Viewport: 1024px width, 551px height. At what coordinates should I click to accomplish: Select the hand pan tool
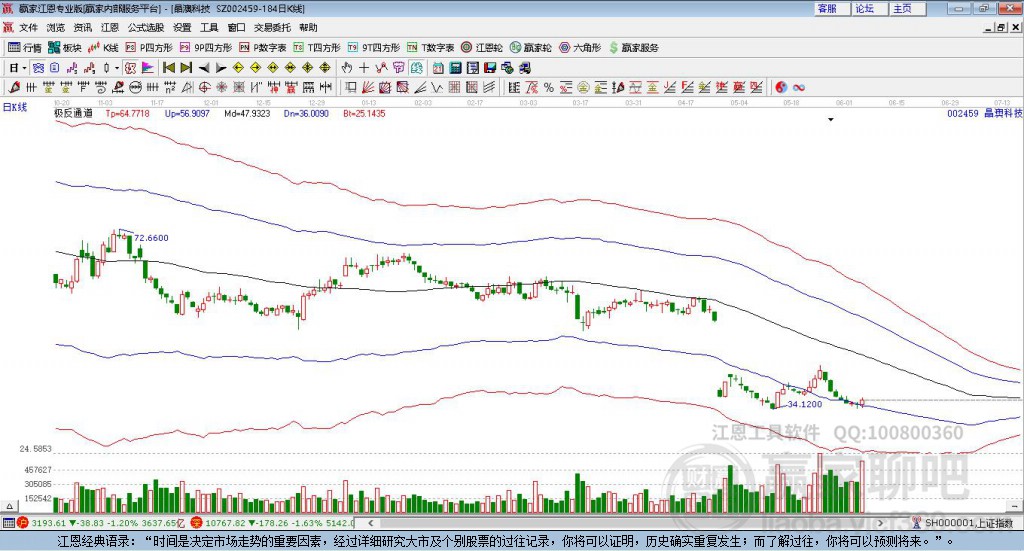(x=347, y=68)
